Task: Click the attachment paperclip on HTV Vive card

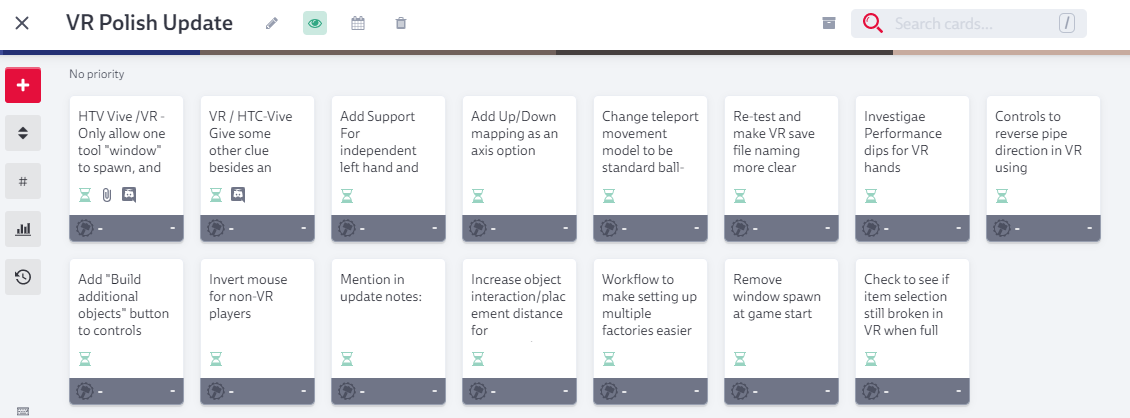Action: (x=107, y=195)
